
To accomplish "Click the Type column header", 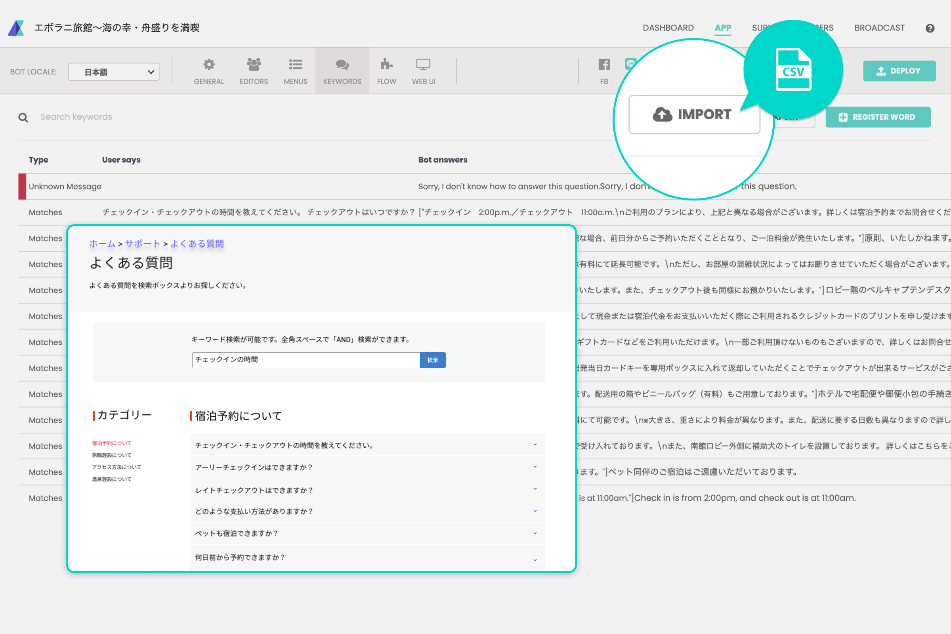I will [x=38, y=160].
